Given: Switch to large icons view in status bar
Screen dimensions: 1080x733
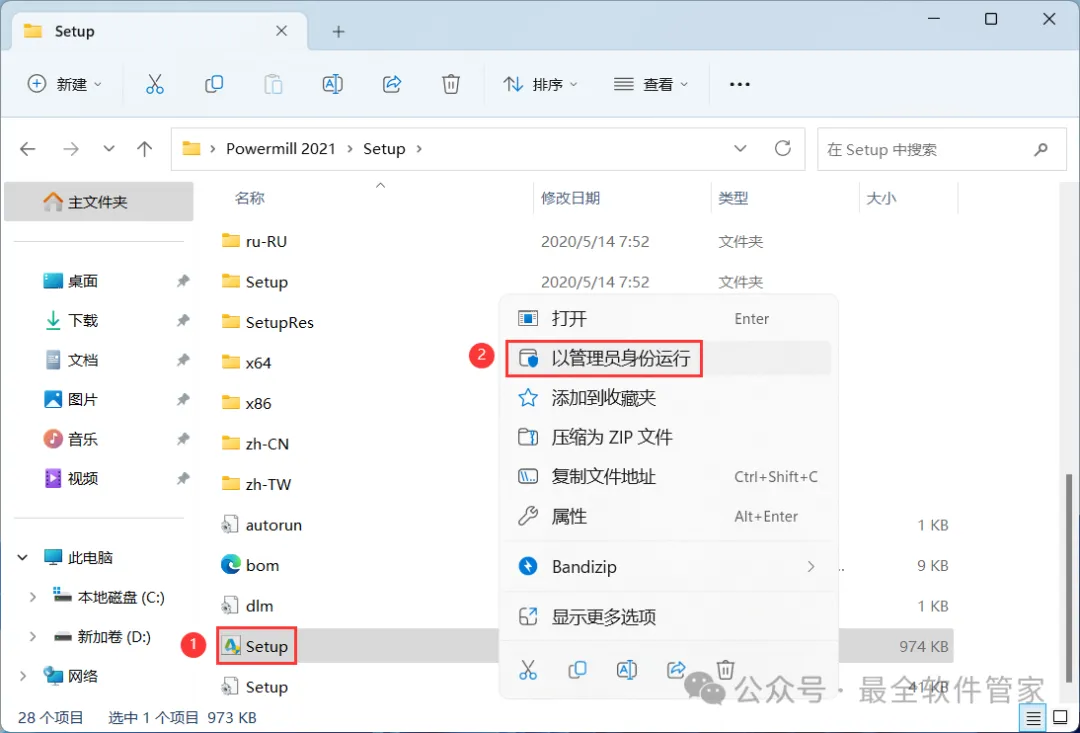Looking at the screenshot, I should 1059,719.
